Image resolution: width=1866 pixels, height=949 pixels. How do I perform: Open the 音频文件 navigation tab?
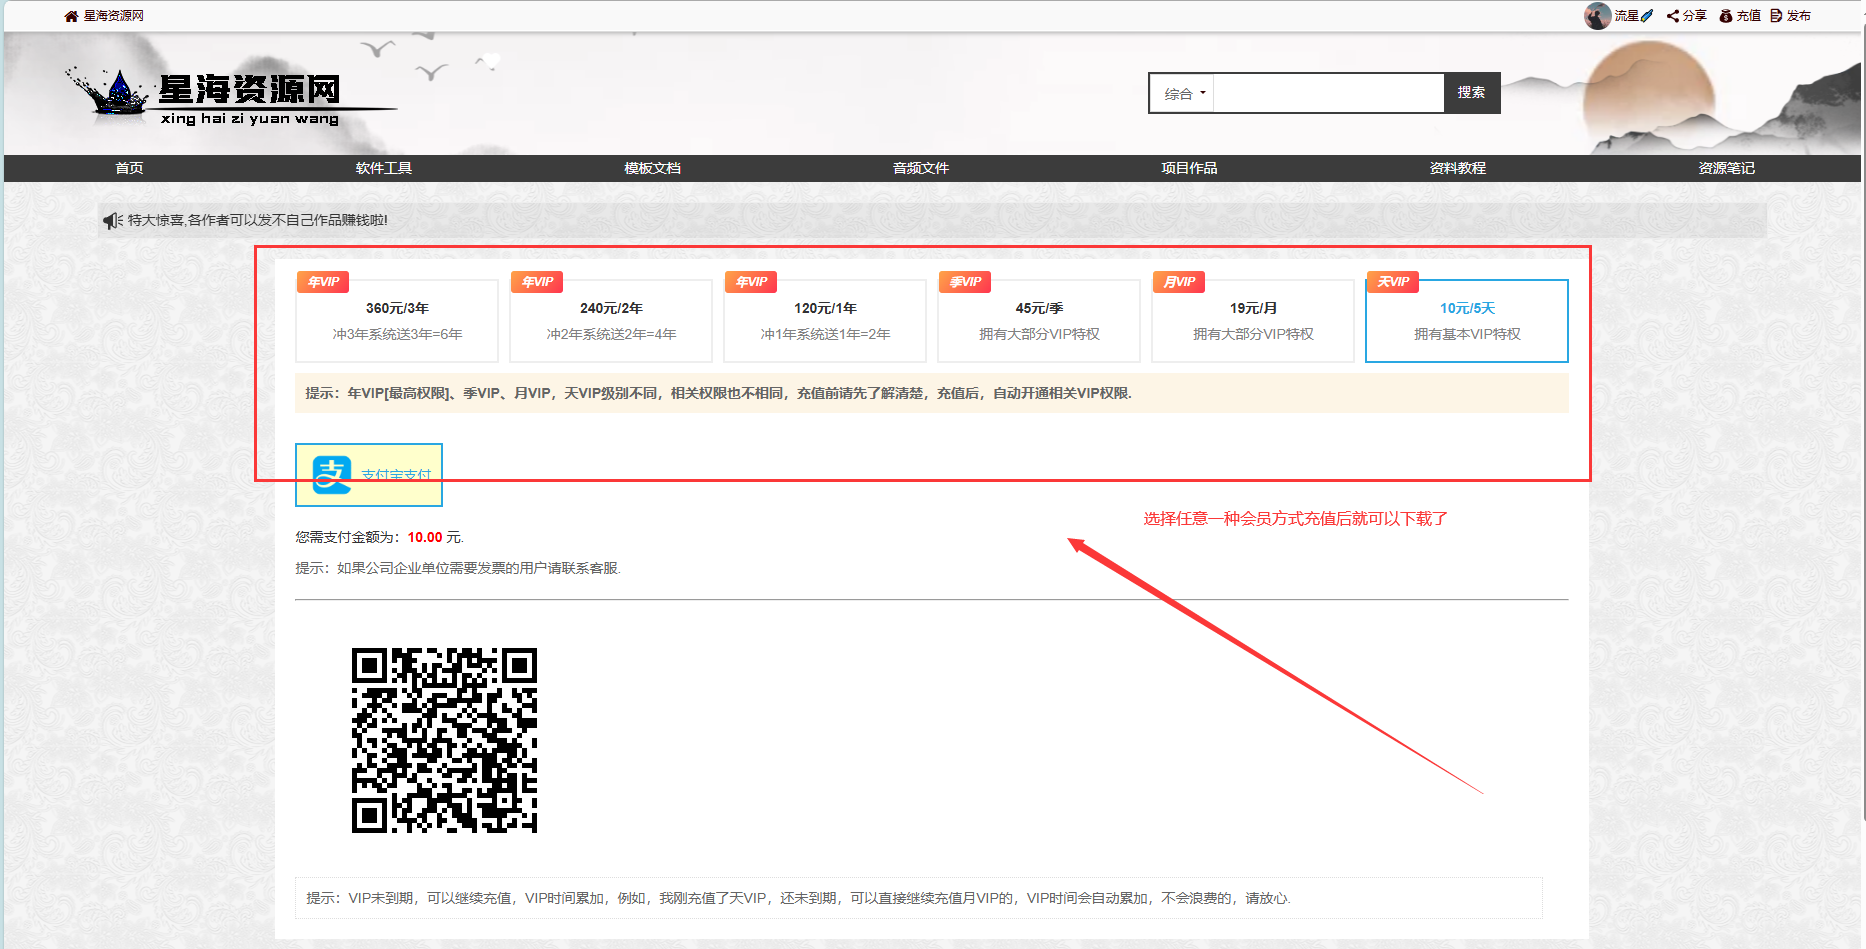(x=920, y=168)
